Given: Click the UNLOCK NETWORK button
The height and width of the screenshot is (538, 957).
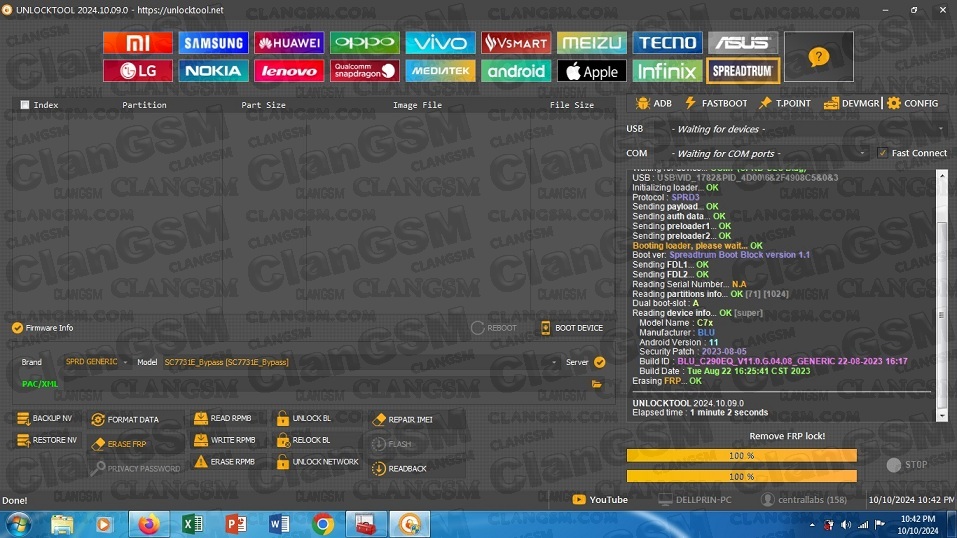Looking at the screenshot, I should tap(317, 462).
